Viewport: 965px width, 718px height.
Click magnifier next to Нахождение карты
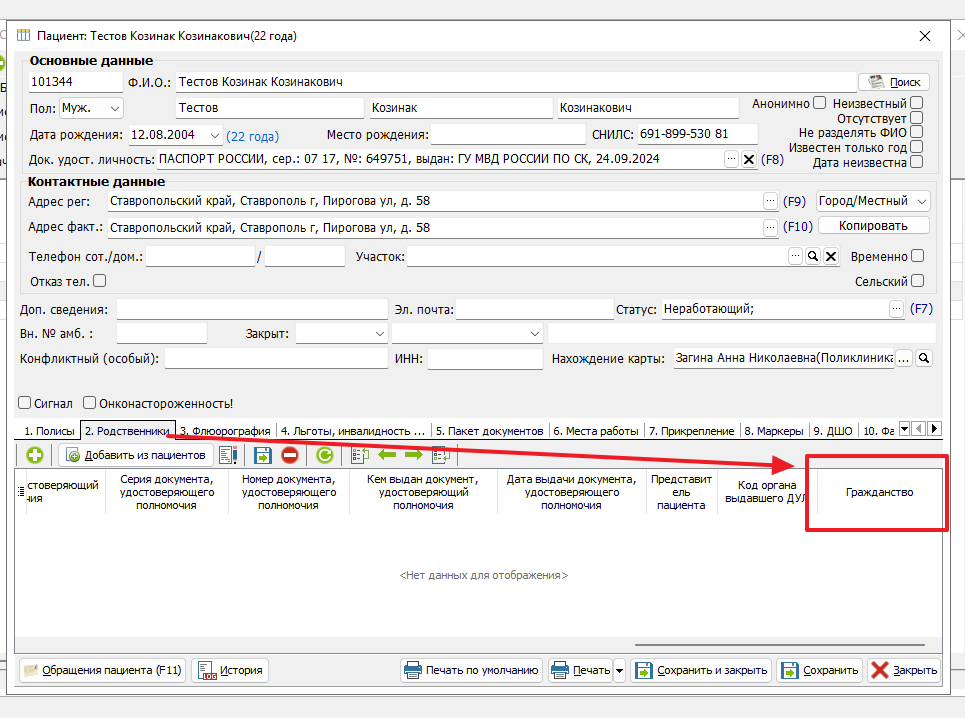coord(924,358)
